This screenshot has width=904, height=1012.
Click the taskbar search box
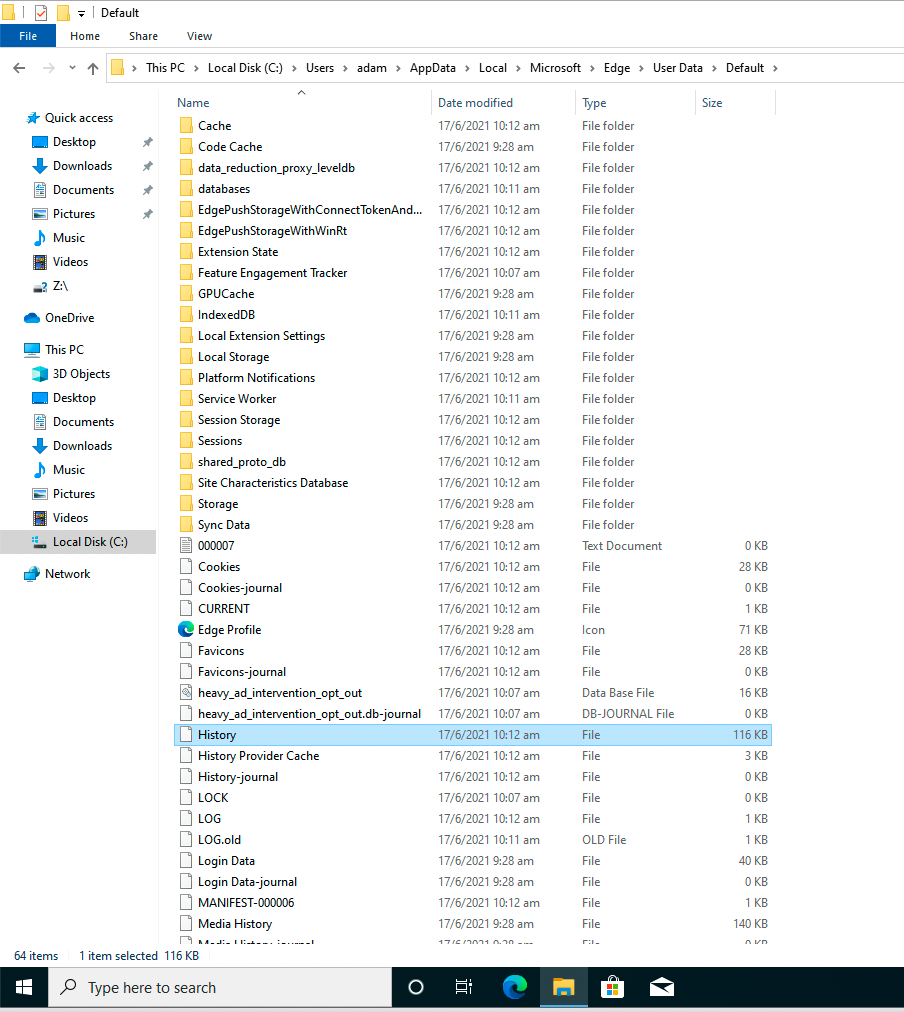click(220, 987)
